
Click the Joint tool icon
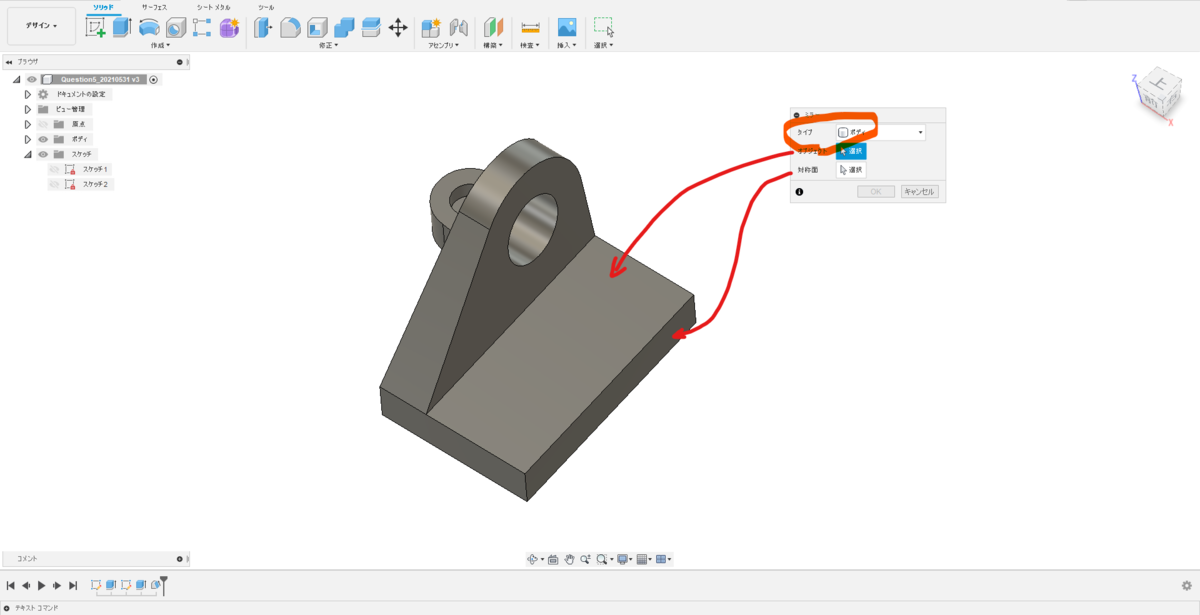click(459, 28)
